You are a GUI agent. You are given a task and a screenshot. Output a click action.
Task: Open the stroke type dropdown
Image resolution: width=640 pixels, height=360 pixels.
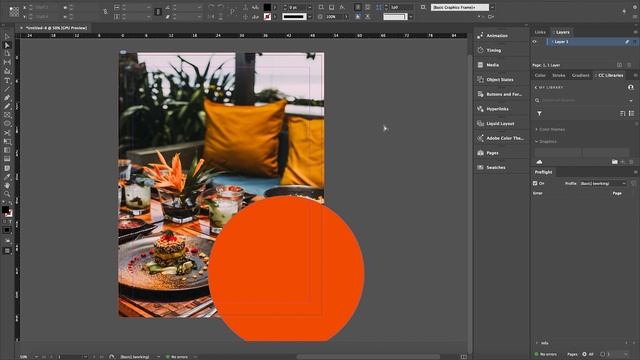(310, 17)
